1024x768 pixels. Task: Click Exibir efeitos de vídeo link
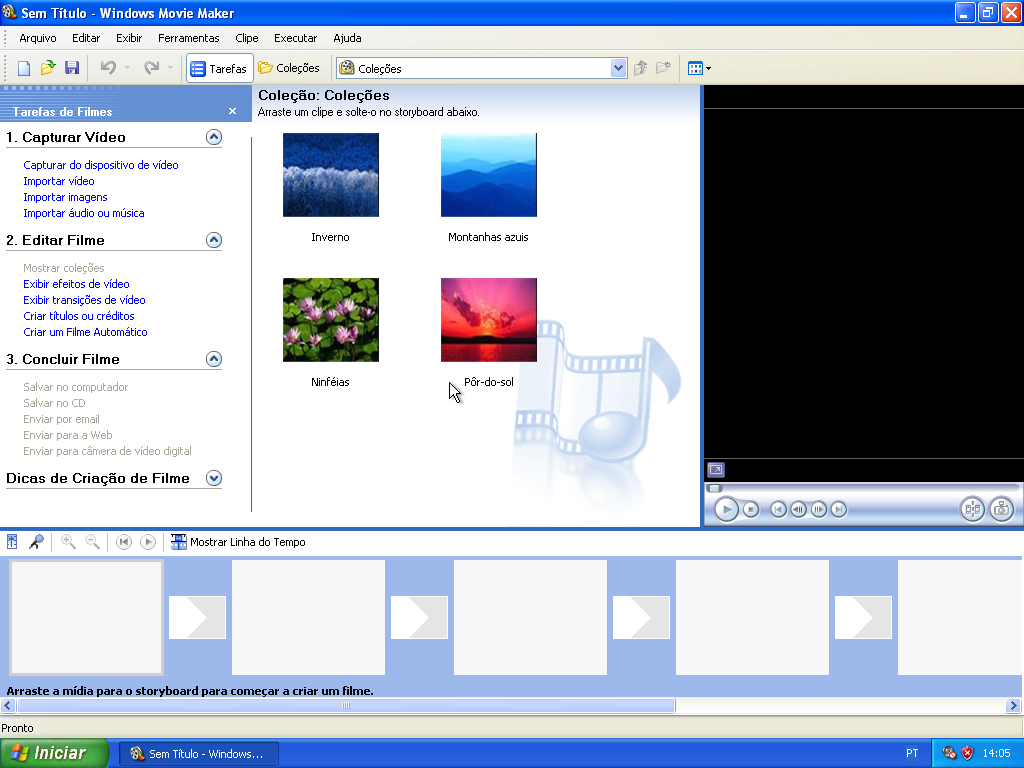(76, 284)
